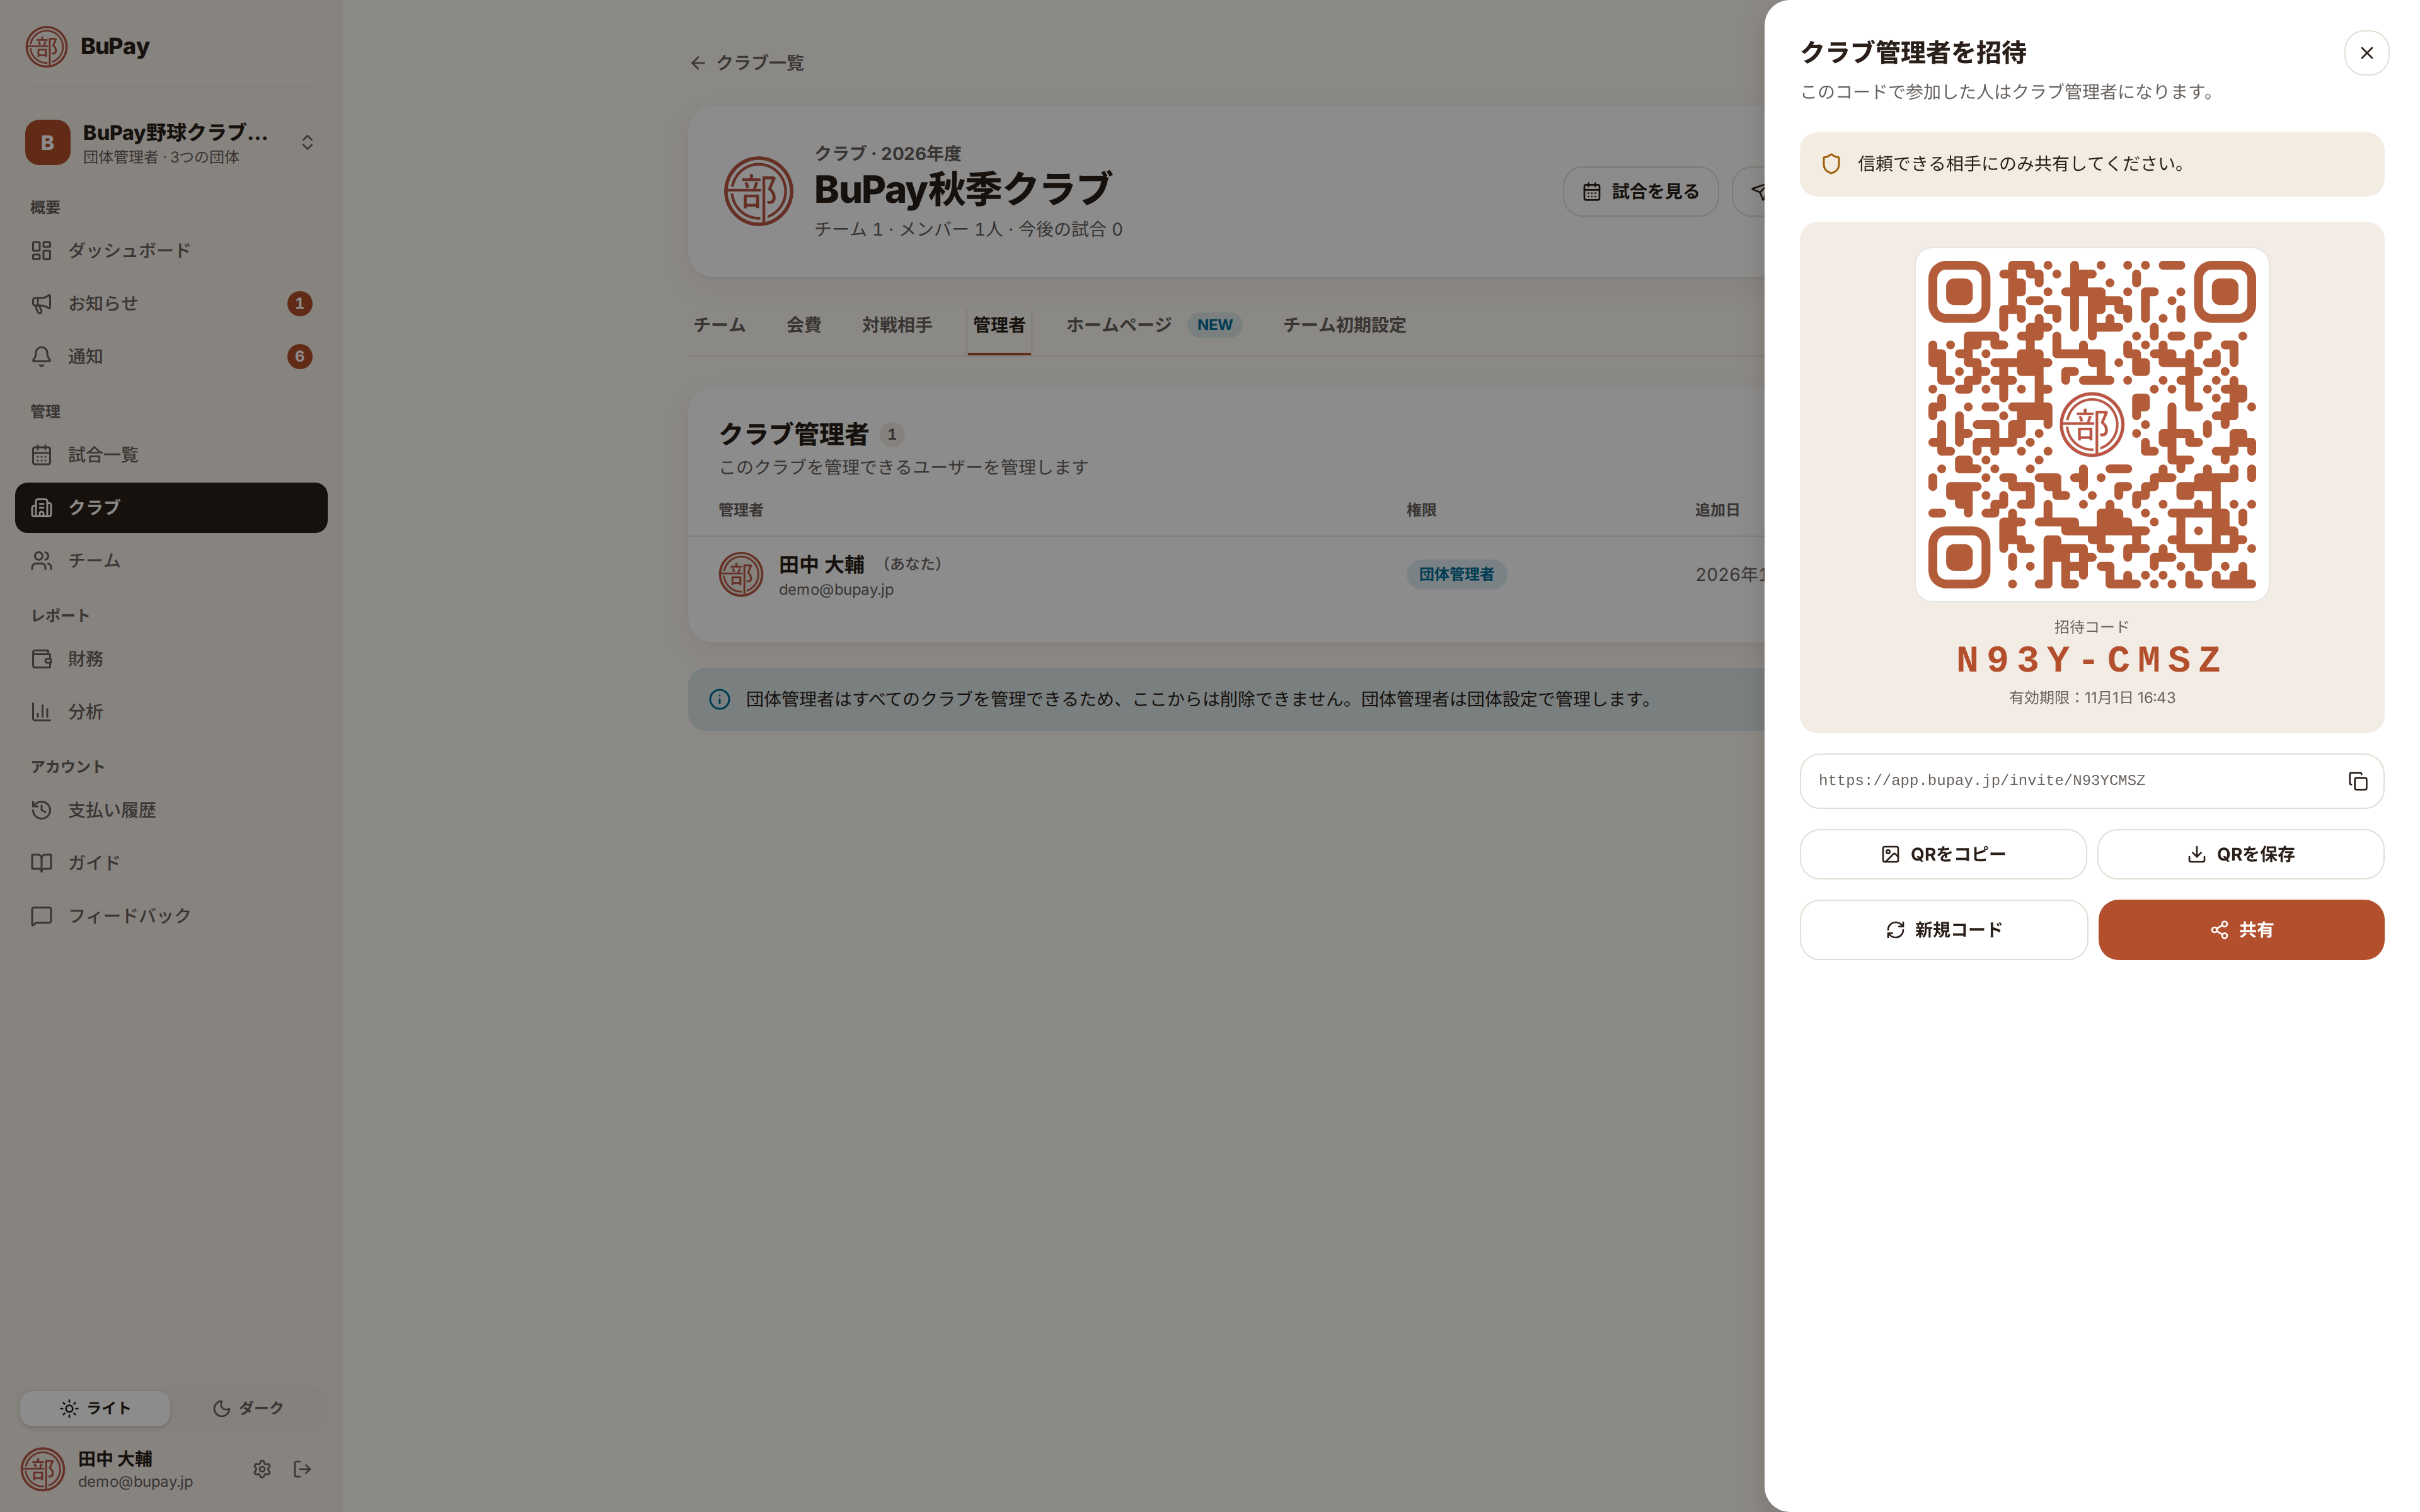Viewport: 2420px width, 1512px height.
Task: Click admin email demo@bupay.jp in table
Action: click(836, 590)
